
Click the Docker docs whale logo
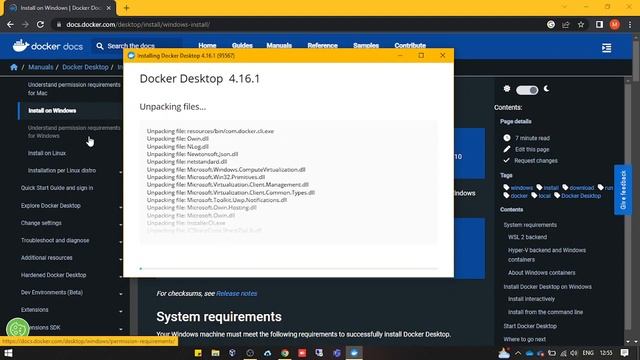pos(47,46)
